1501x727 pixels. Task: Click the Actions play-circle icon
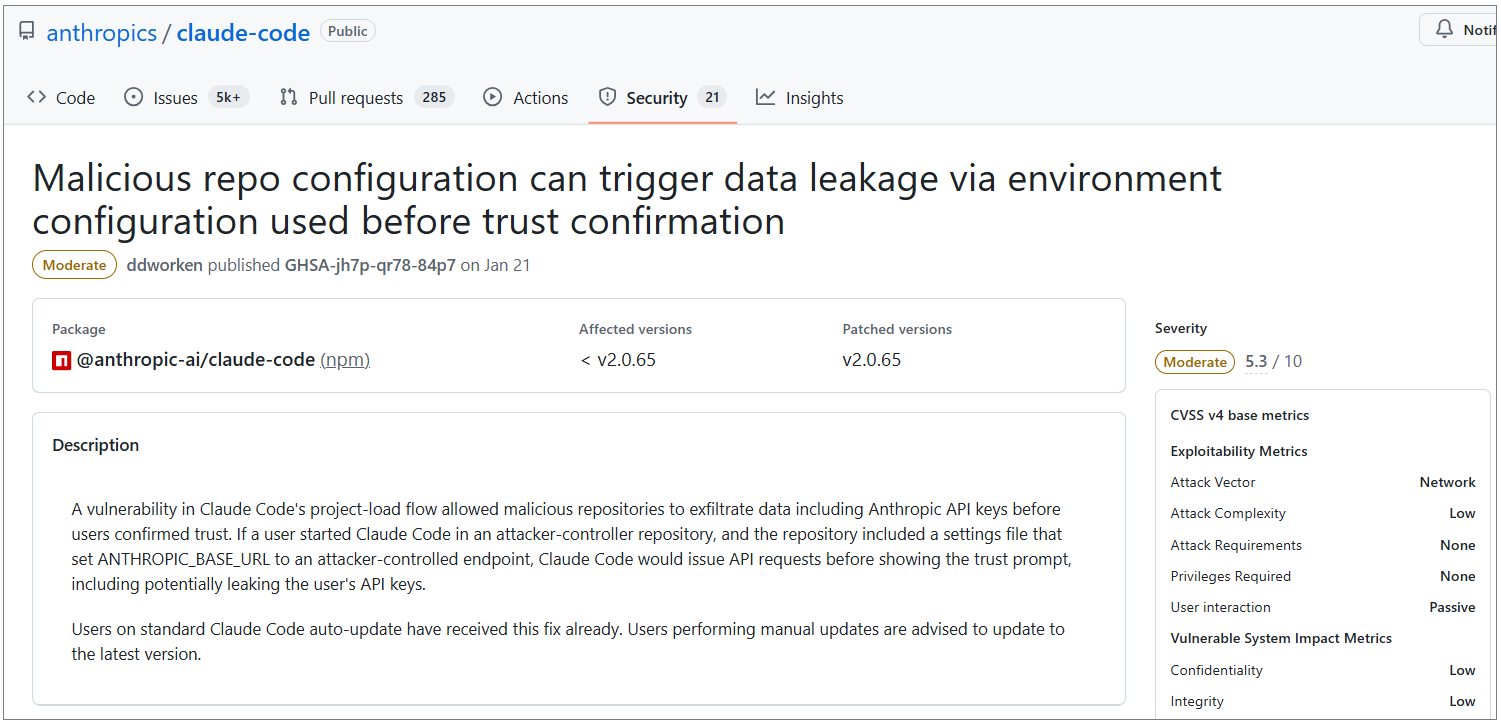pos(492,97)
